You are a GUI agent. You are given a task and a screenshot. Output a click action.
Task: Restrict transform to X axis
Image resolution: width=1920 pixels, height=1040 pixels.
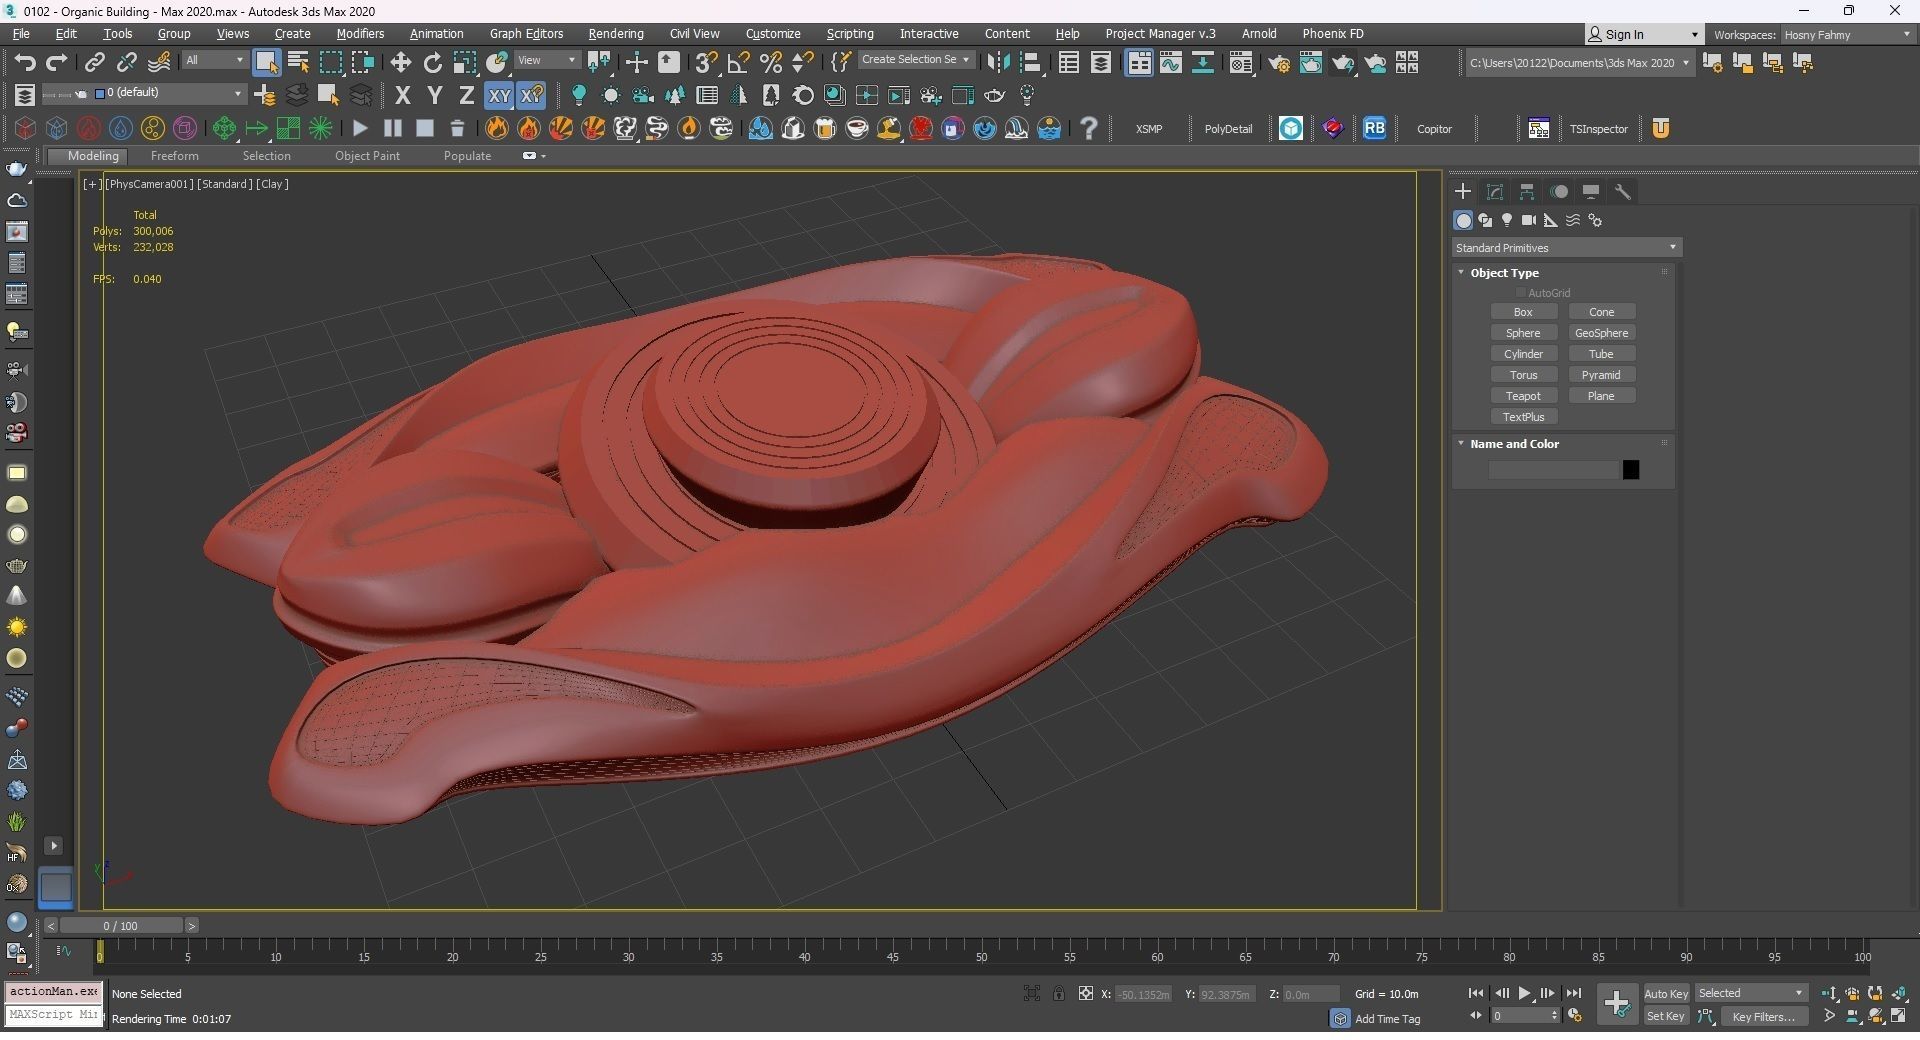403,95
